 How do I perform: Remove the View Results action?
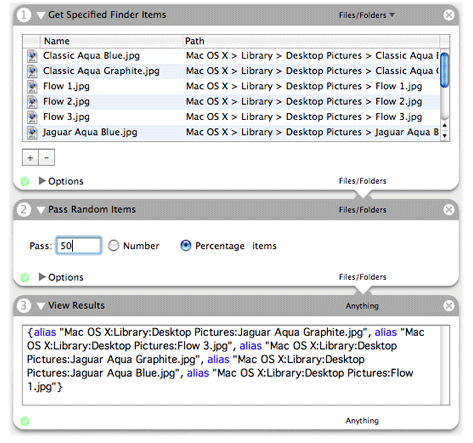pos(449,305)
